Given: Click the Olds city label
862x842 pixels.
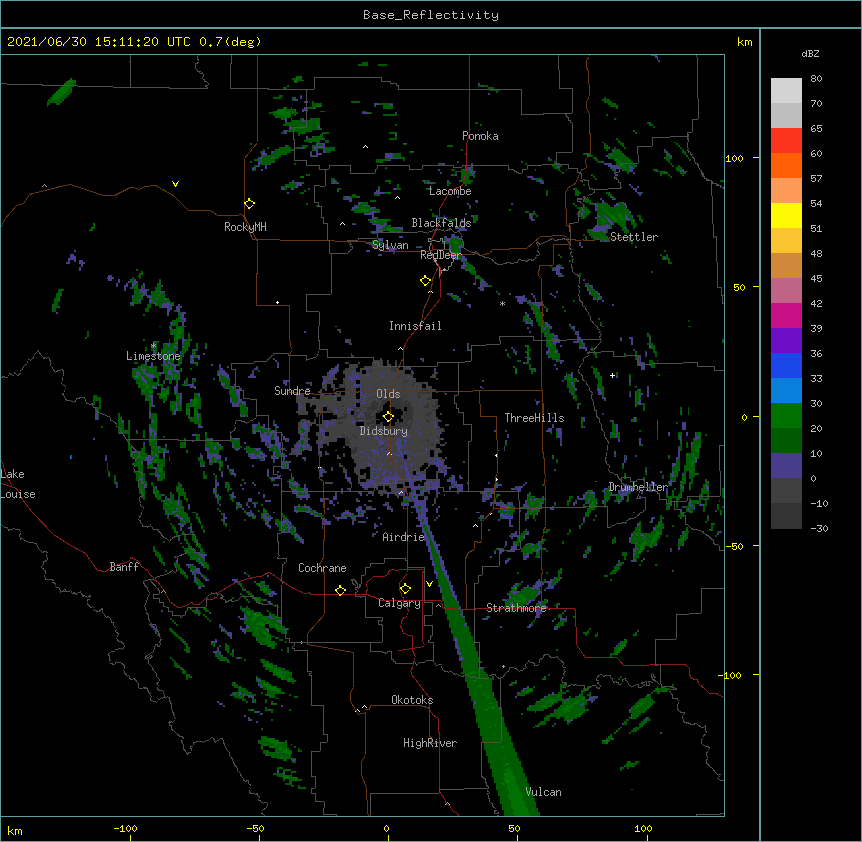Looking at the screenshot, I should pyautogui.click(x=388, y=394).
